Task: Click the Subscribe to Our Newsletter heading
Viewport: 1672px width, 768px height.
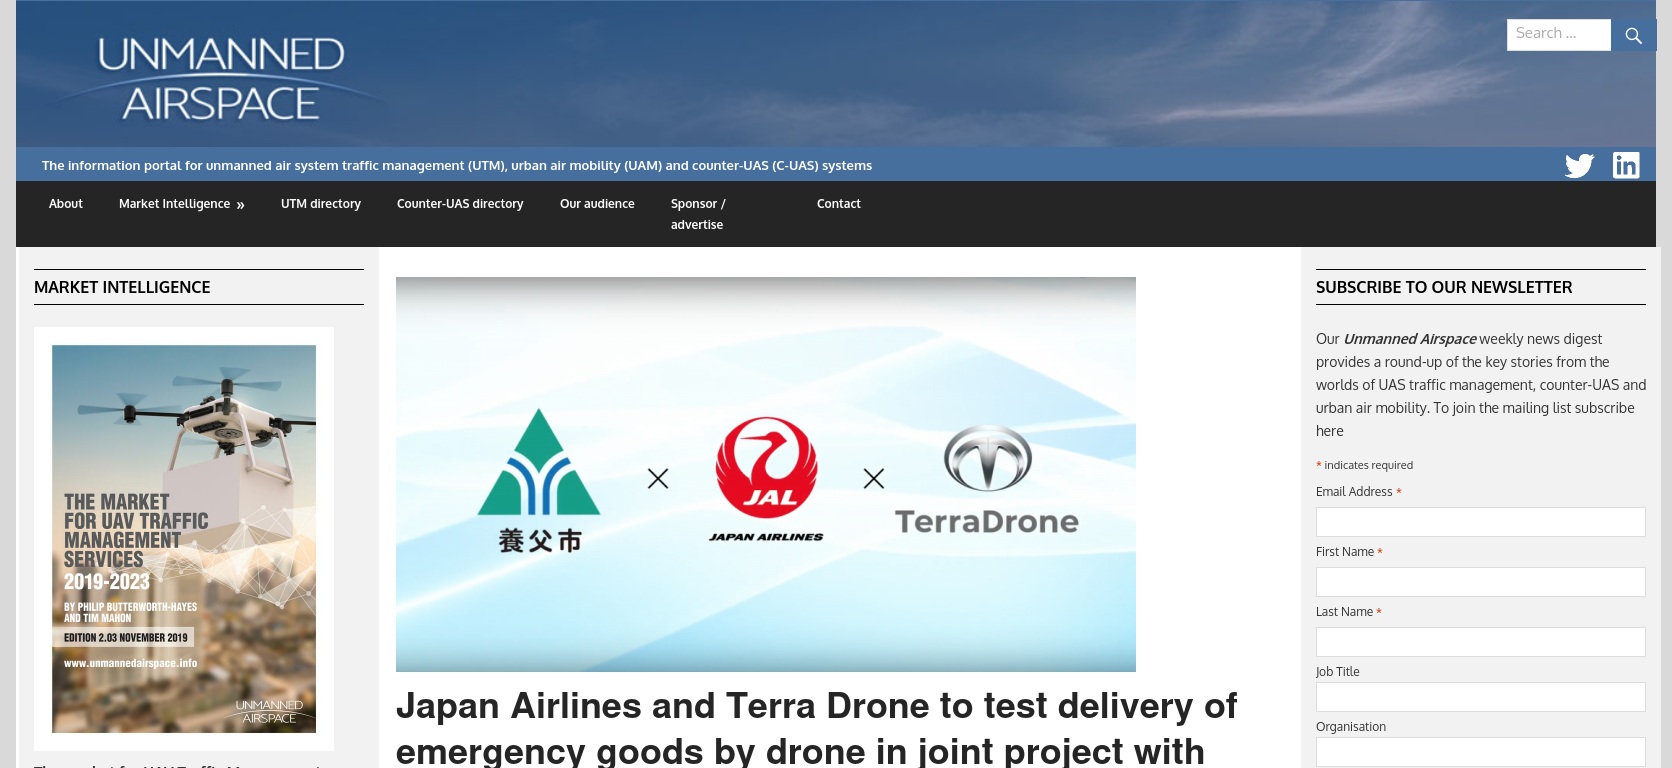Action: point(1444,287)
